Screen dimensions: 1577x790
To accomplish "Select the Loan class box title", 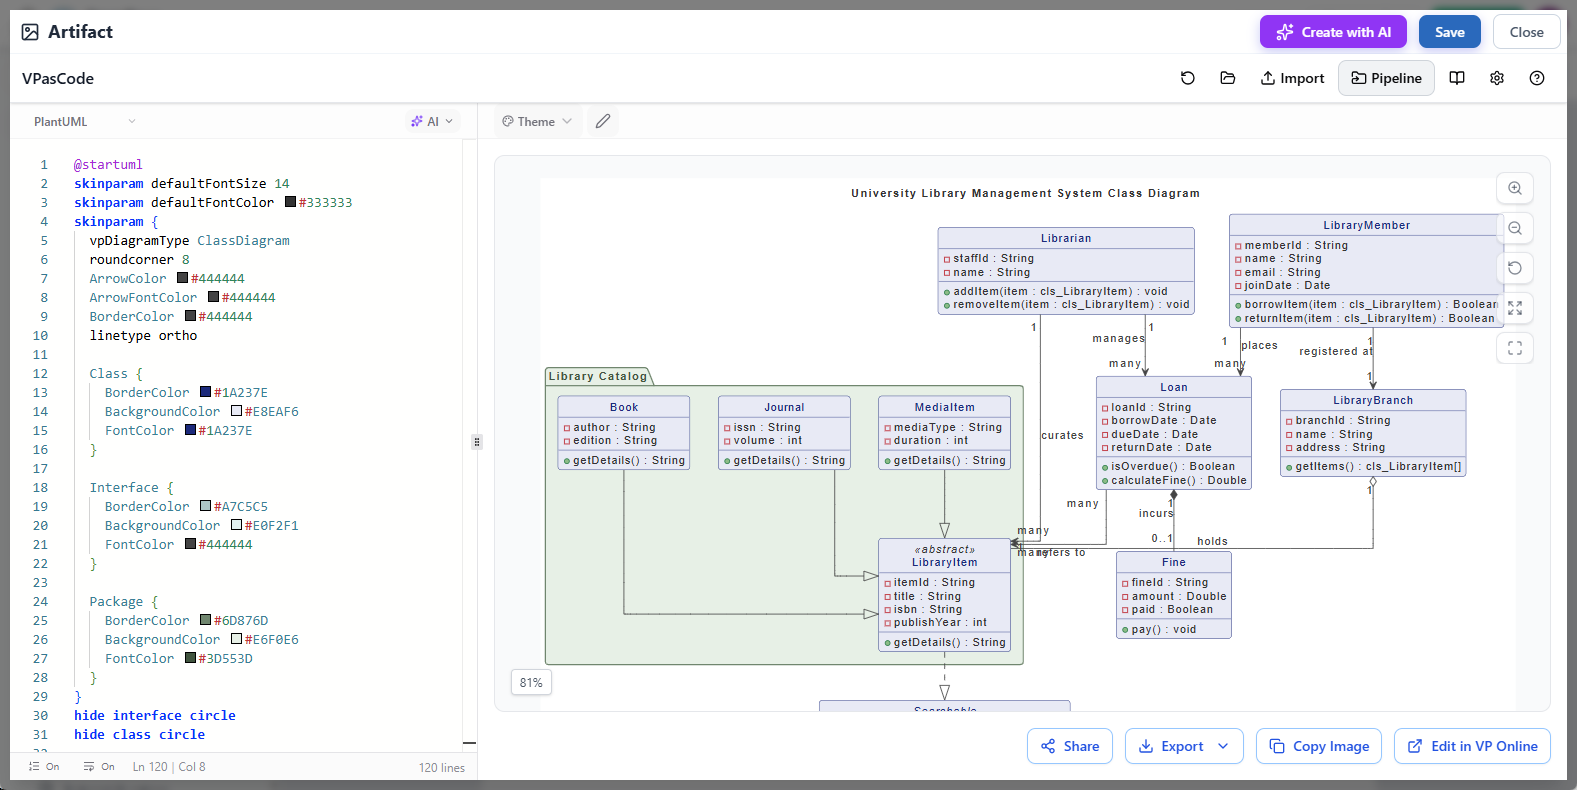I will pyautogui.click(x=1174, y=387).
